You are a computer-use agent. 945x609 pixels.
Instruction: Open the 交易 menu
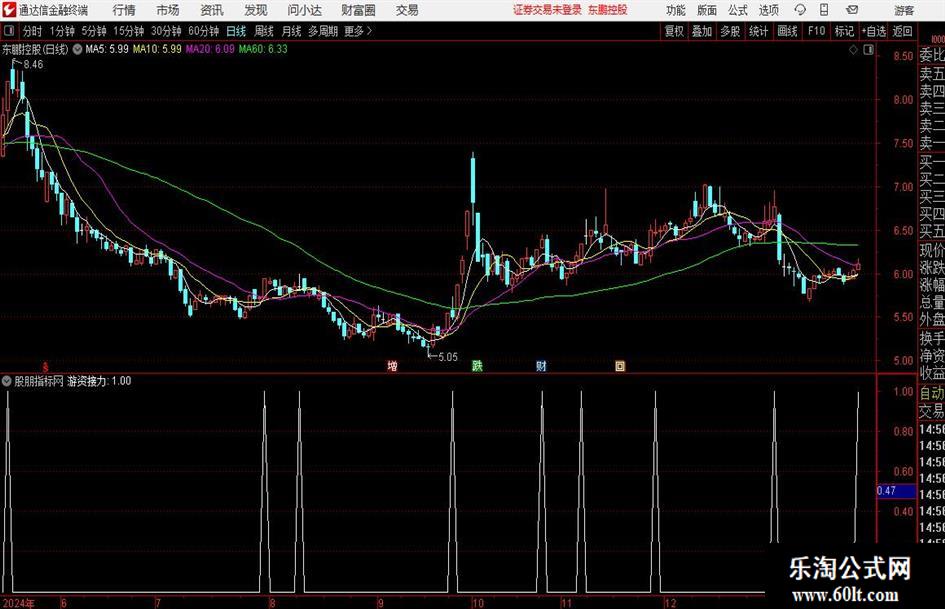(x=407, y=10)
